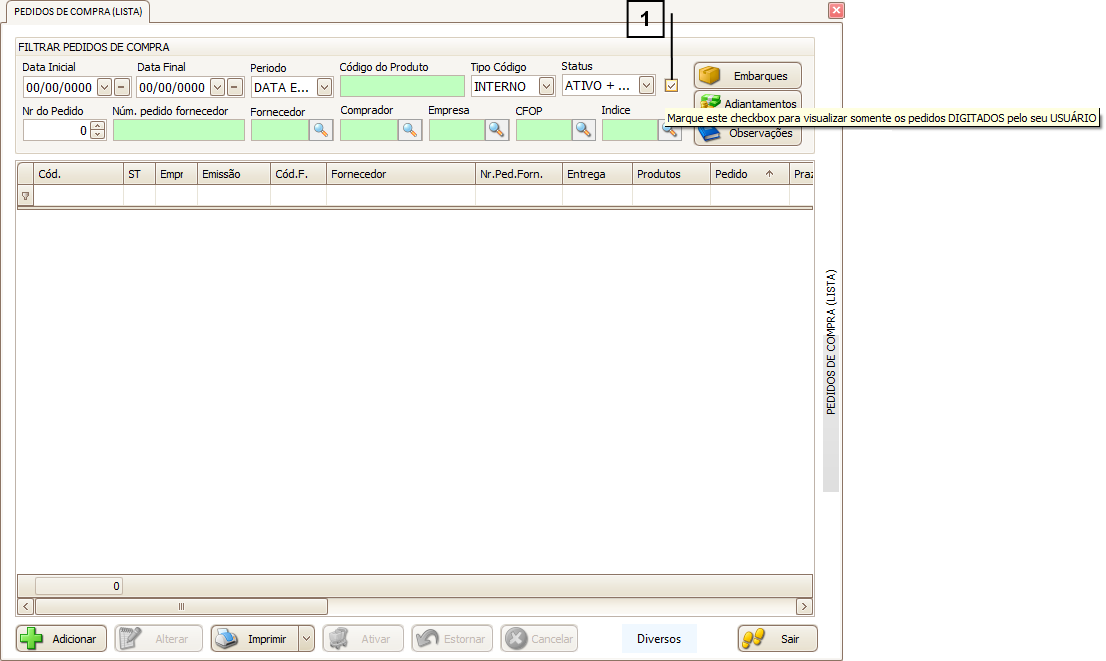This screenshot has width=1106, height=661.
Task: Click Adicionar green plus button
Action: [62, 639]
